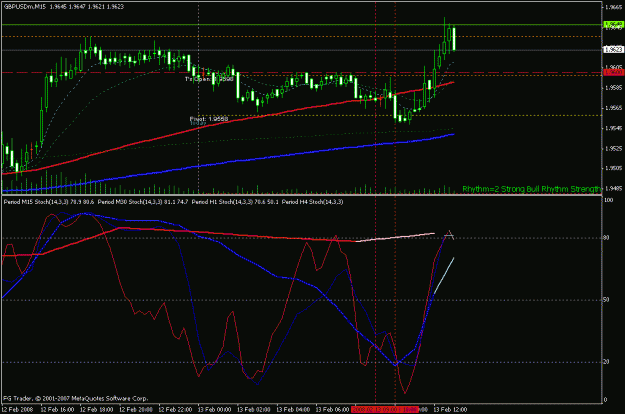
Task: Click the 13 Feb 02:00 time axis label
Action: click(x=253, y=409)
